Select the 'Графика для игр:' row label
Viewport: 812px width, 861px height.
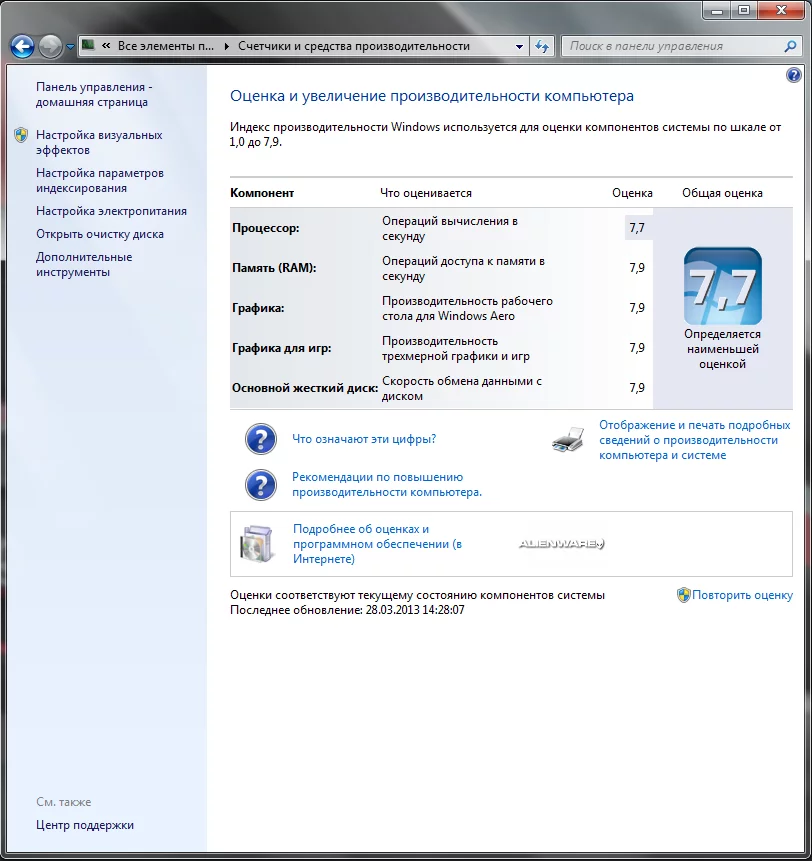pyautogui.click(x=282, y=348)
